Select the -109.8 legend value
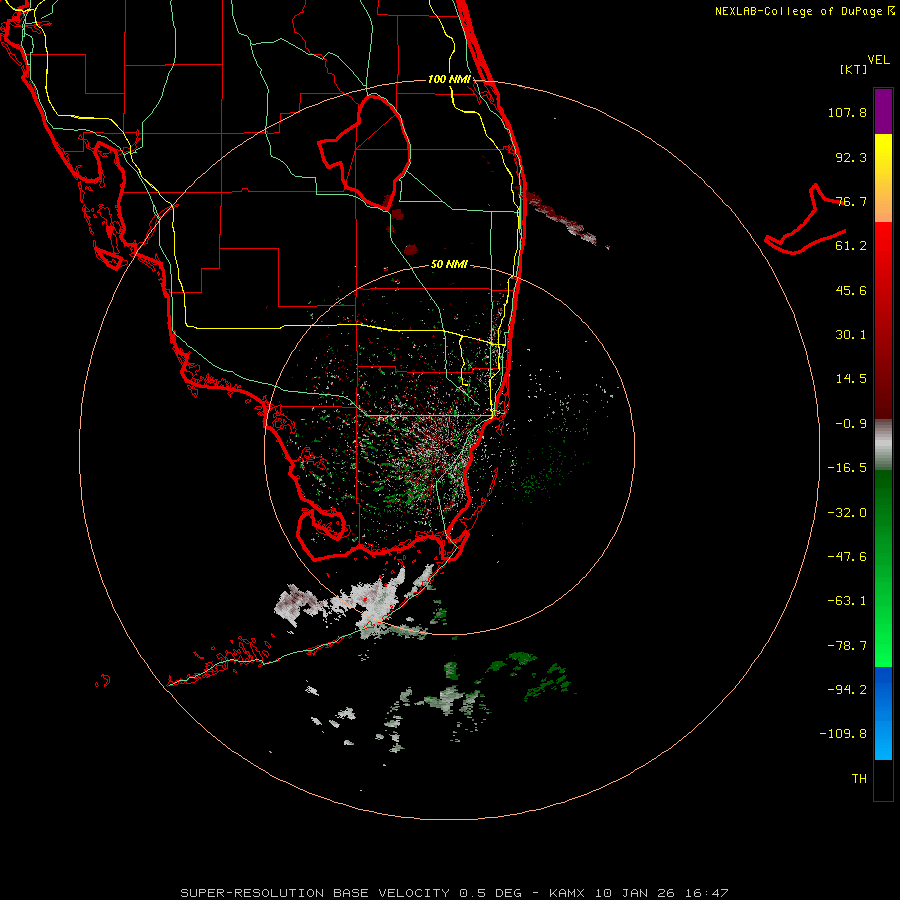Viewport: 900px width, 900px height. click(x=843, y=734)
